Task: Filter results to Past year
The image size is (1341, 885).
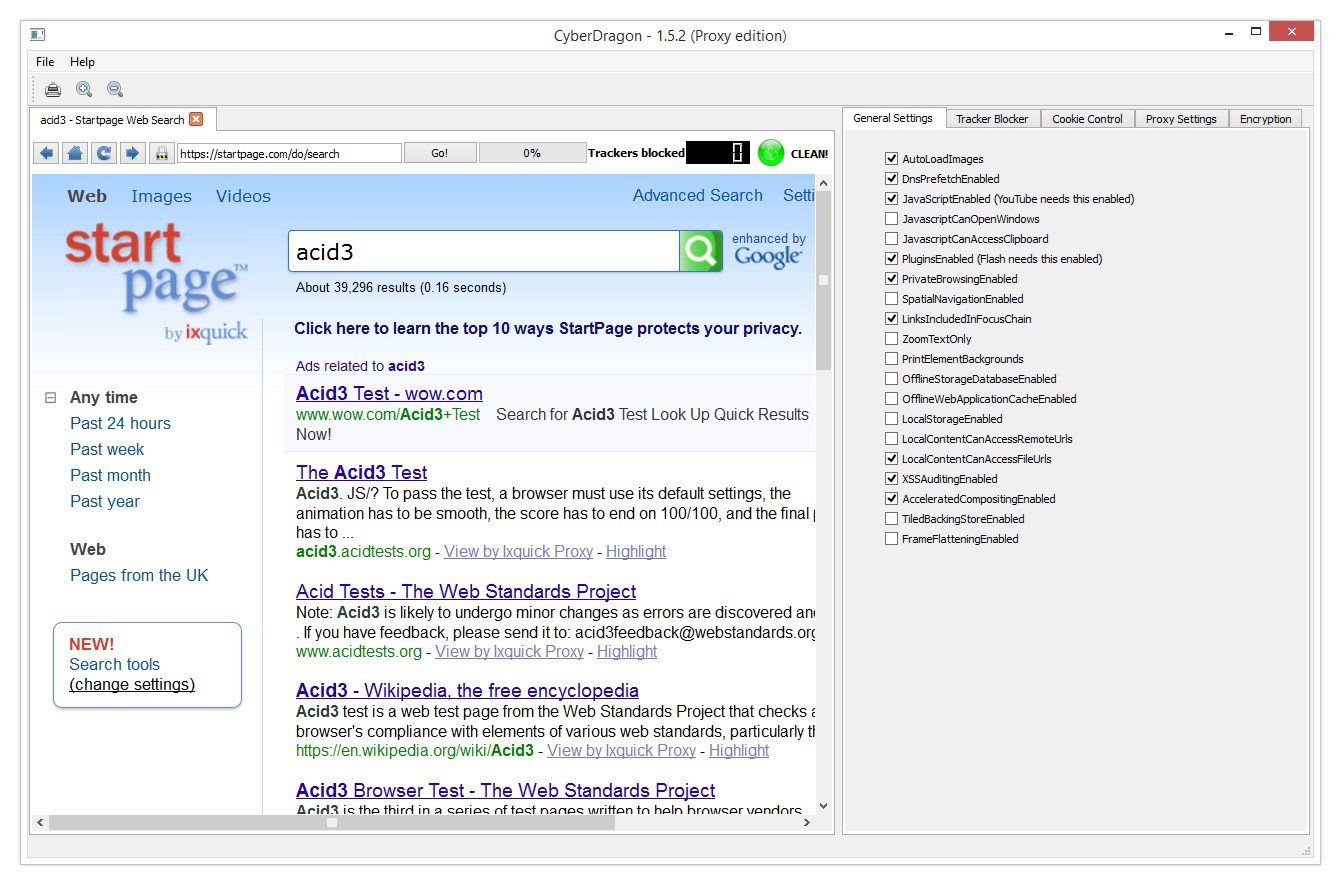Action: (105, 502)
